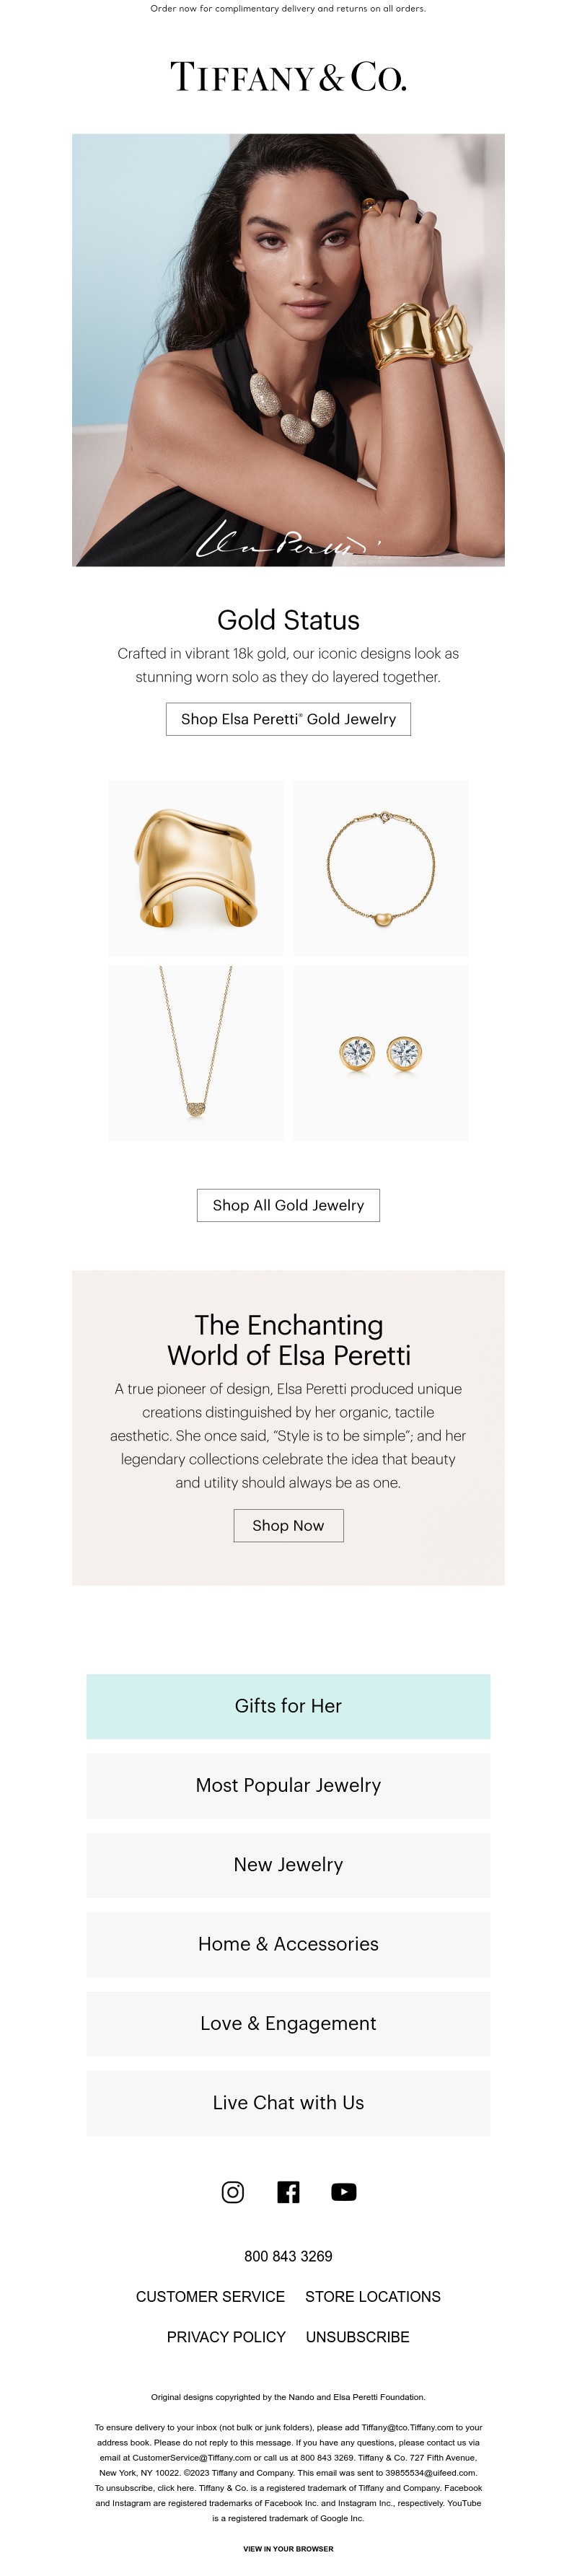The width and height of the screenshot is (577, 2576).
Task: Open the gold bone cuff product image
Action: click(195, 867)
